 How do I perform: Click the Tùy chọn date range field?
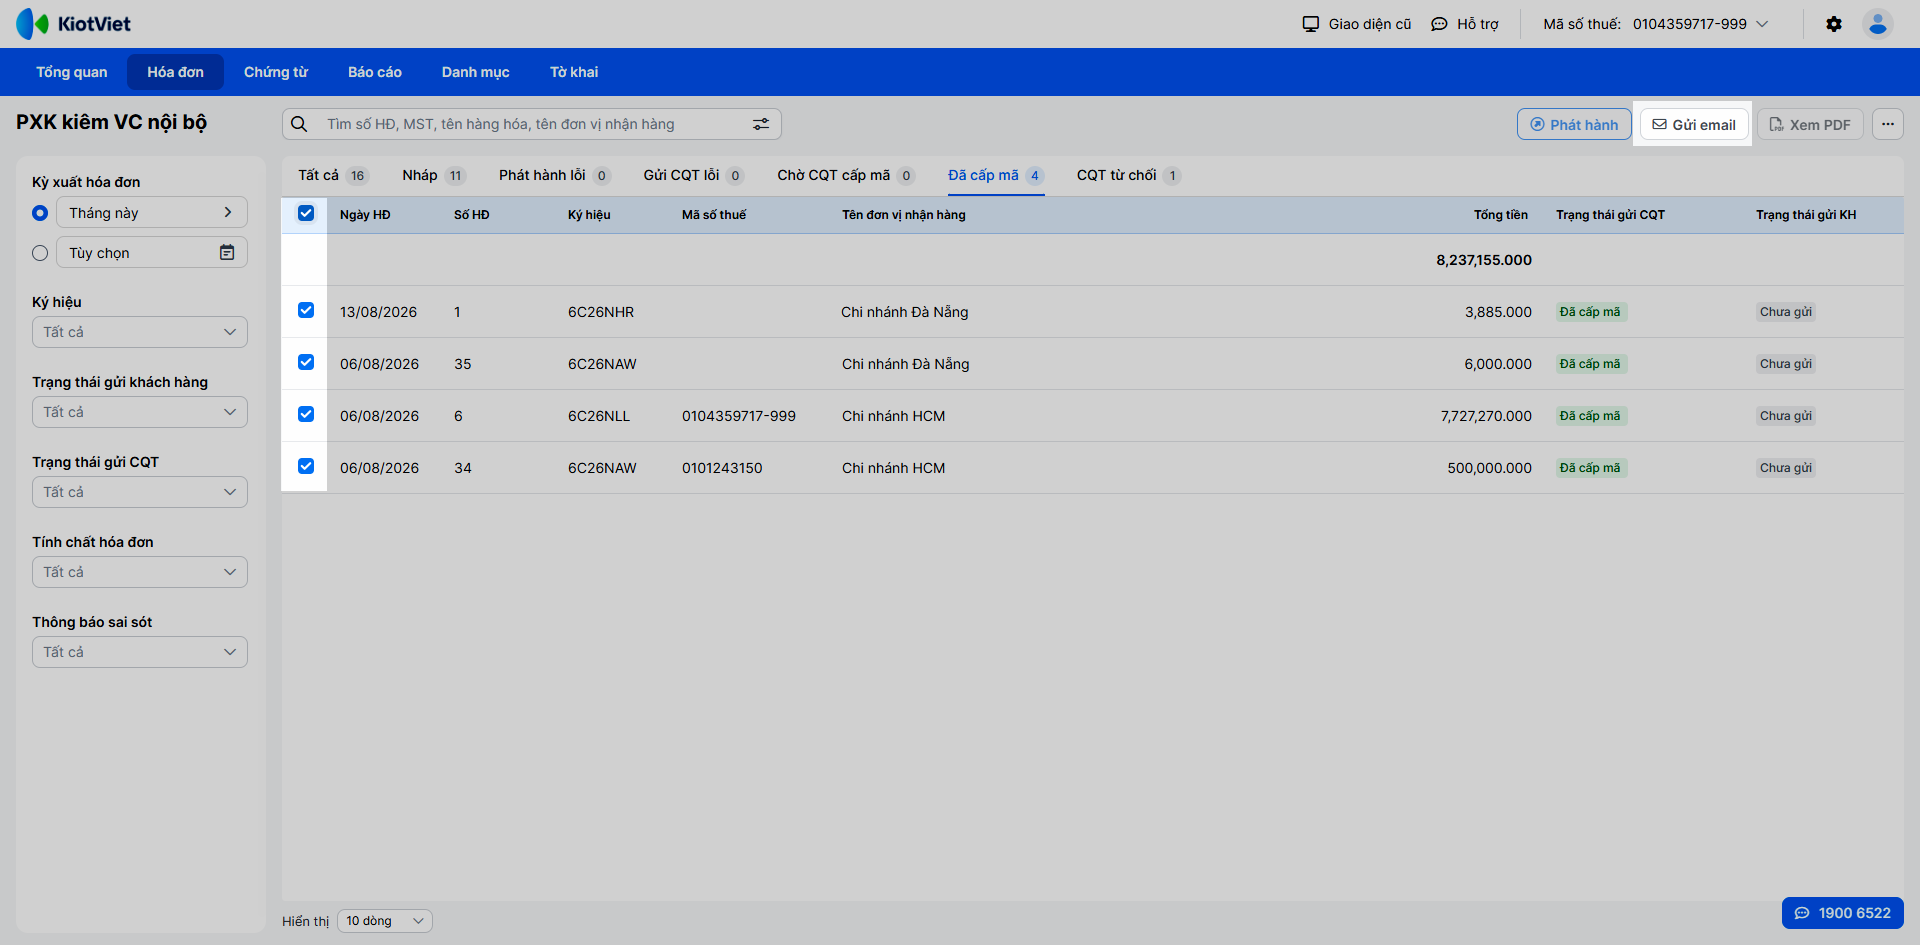[152, 252]
